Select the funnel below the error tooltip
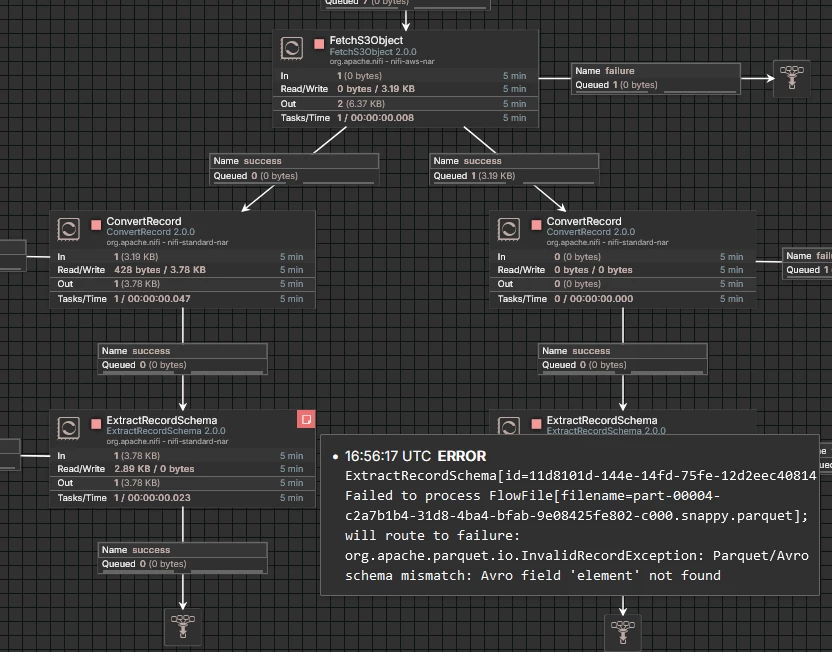 (623, 633)
